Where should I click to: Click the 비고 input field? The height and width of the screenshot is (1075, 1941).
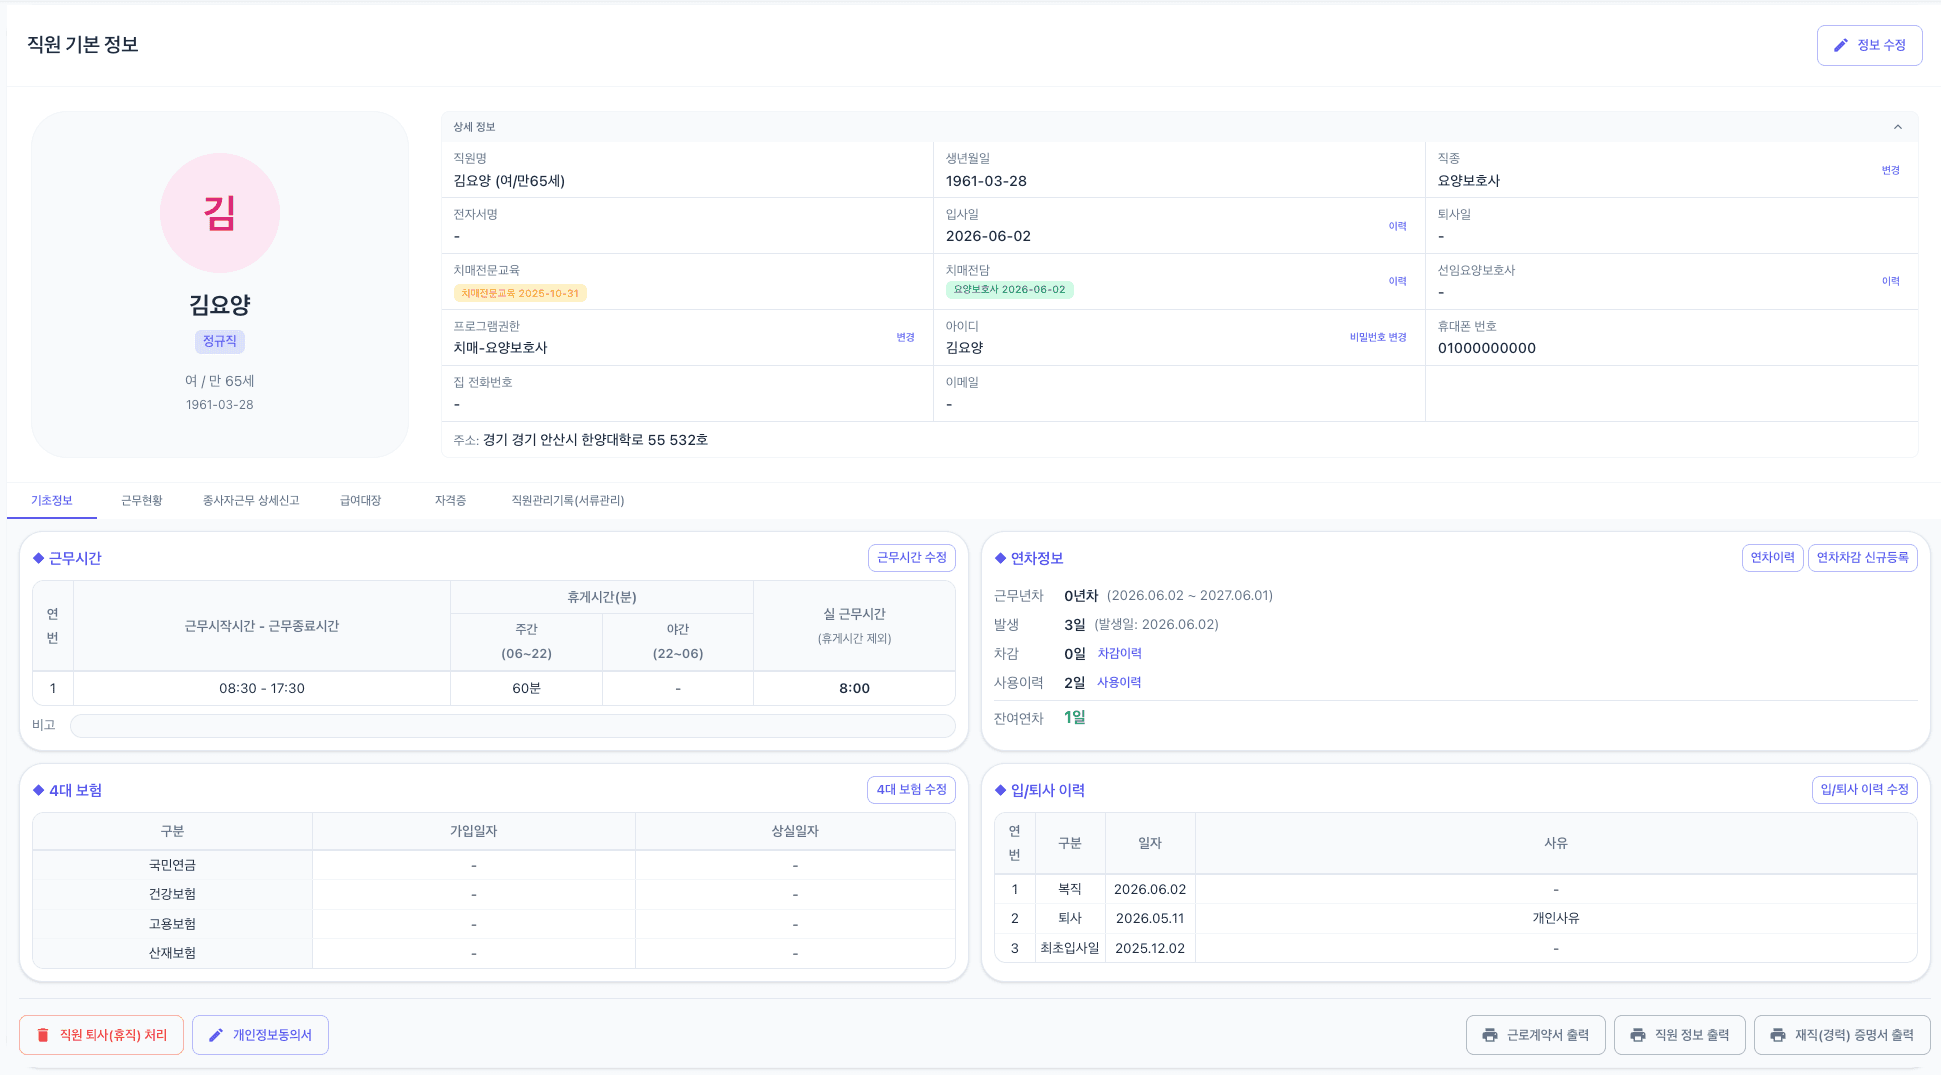513,726
